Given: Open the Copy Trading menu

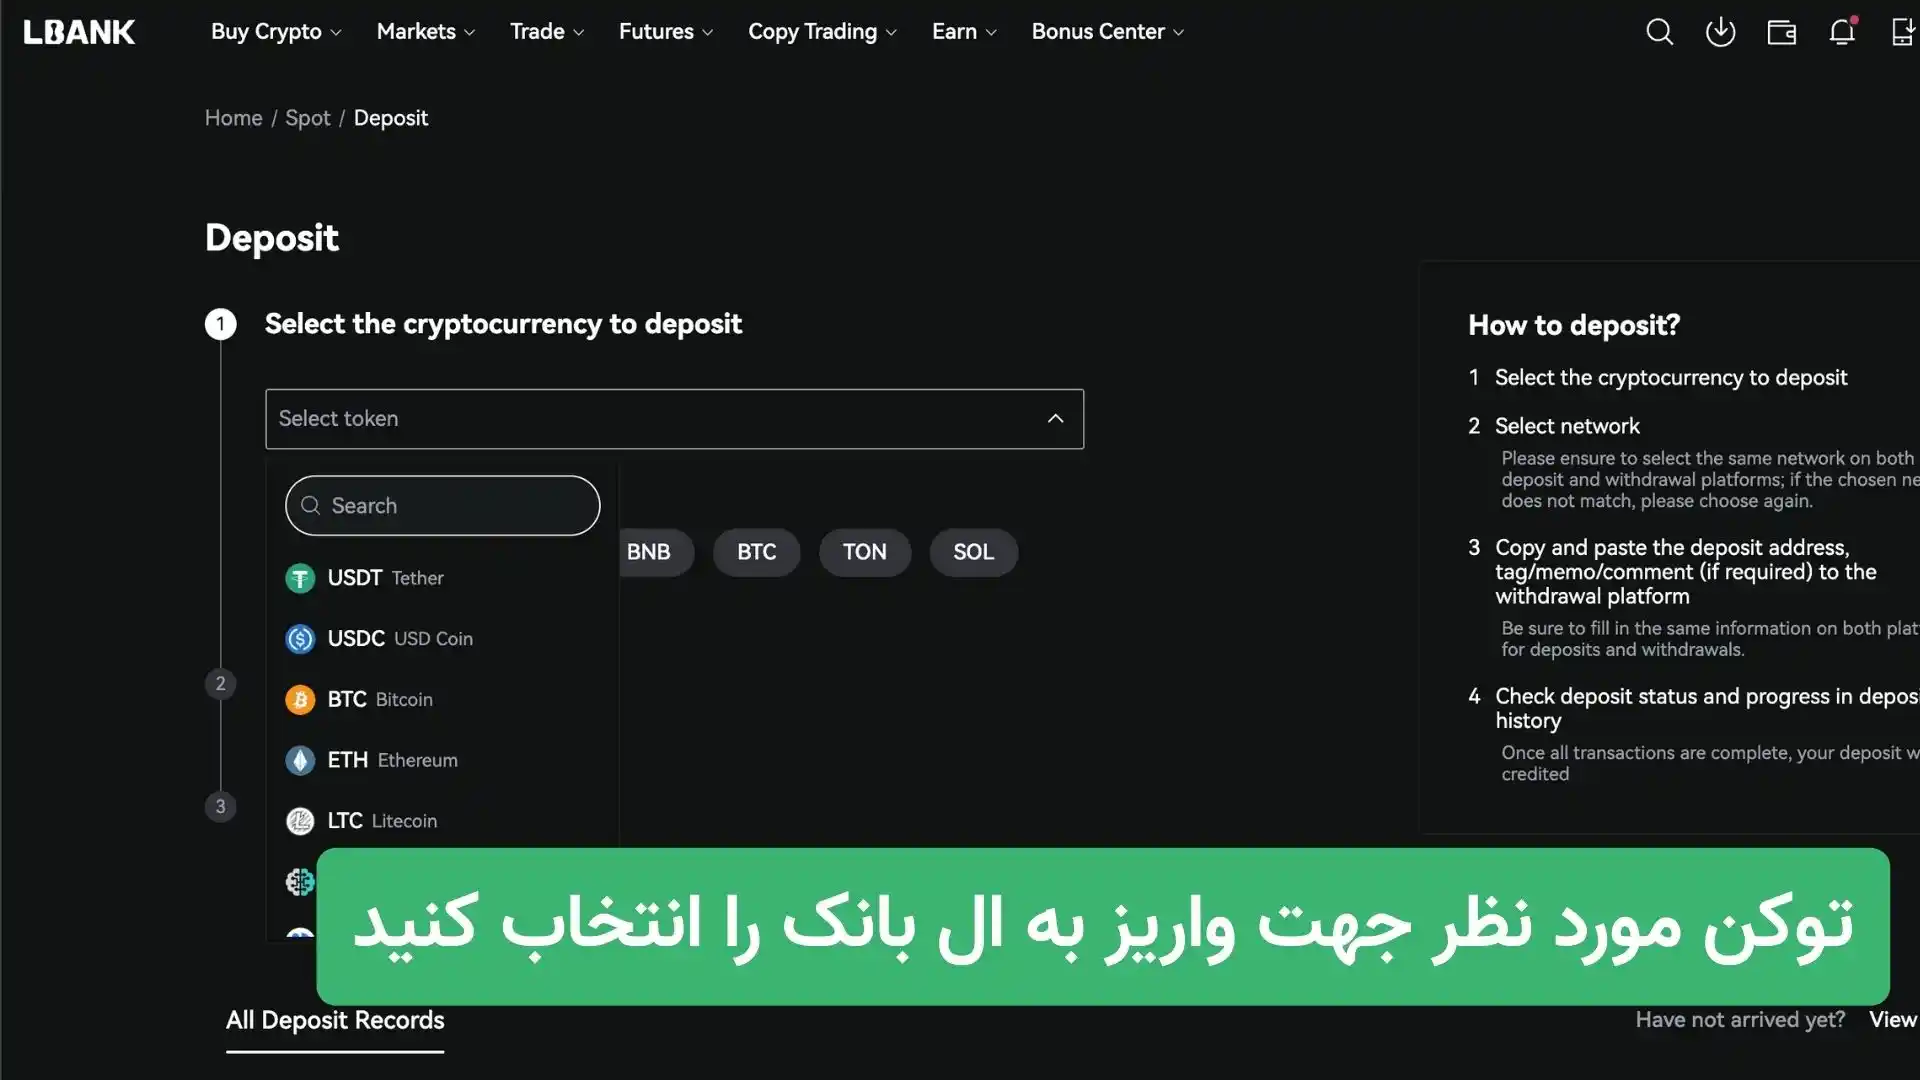Looking at the screenshot, I should click(822, 32).
